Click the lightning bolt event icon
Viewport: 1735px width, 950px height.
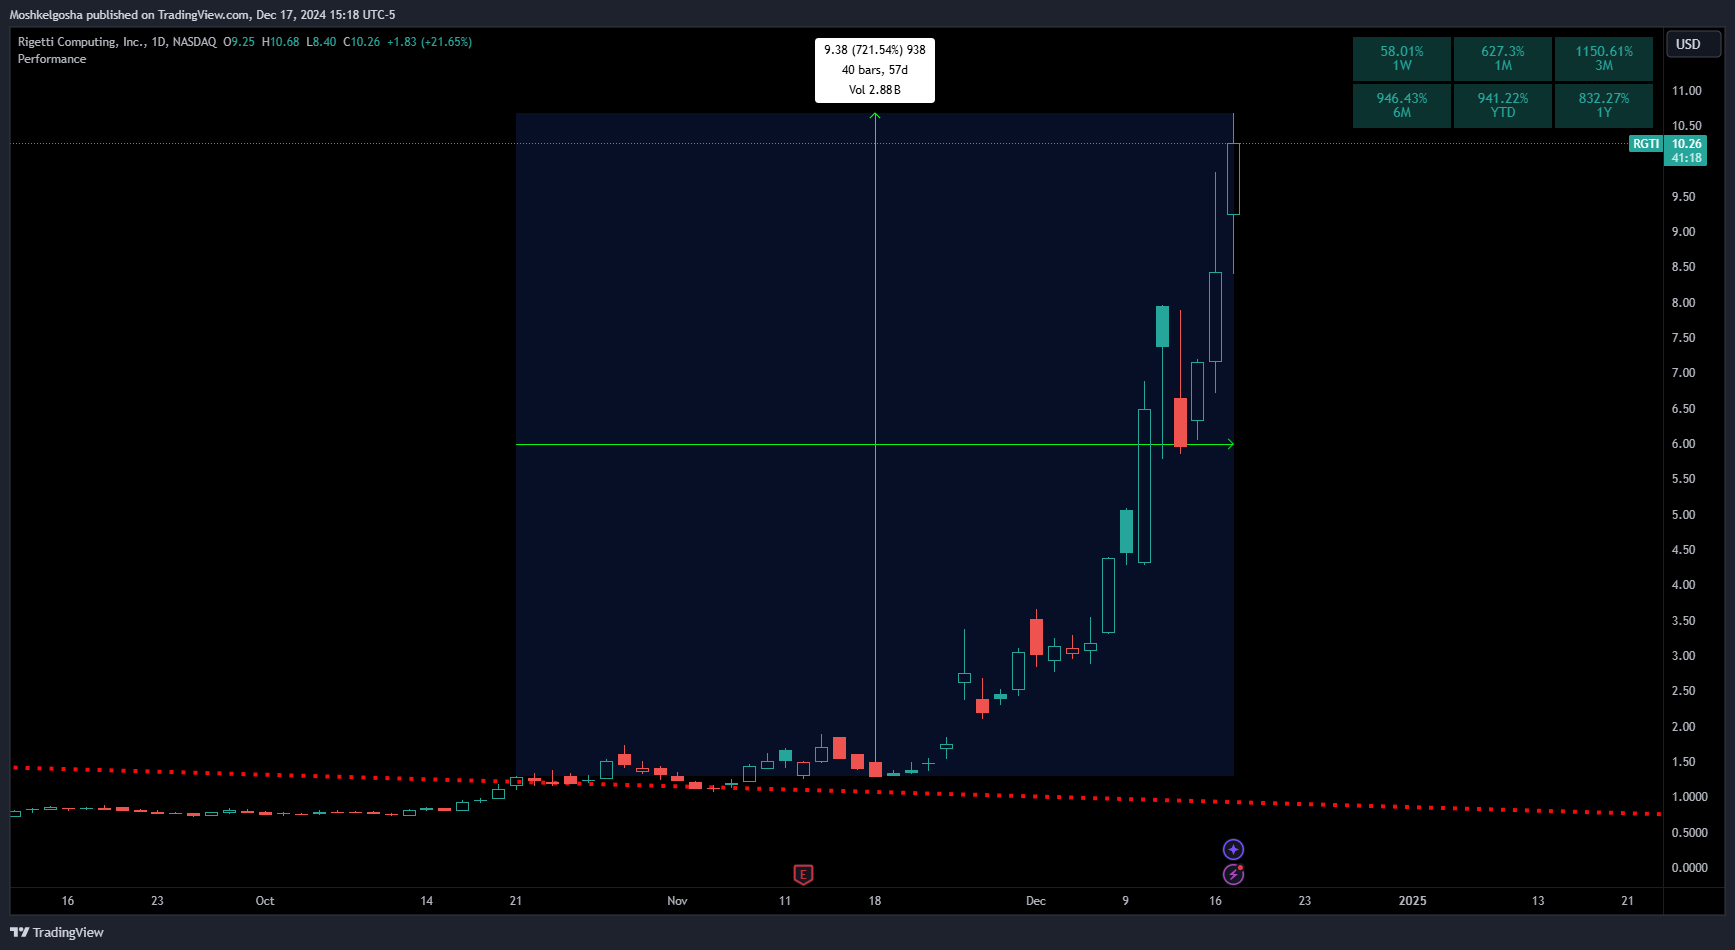coord(1233,874)
